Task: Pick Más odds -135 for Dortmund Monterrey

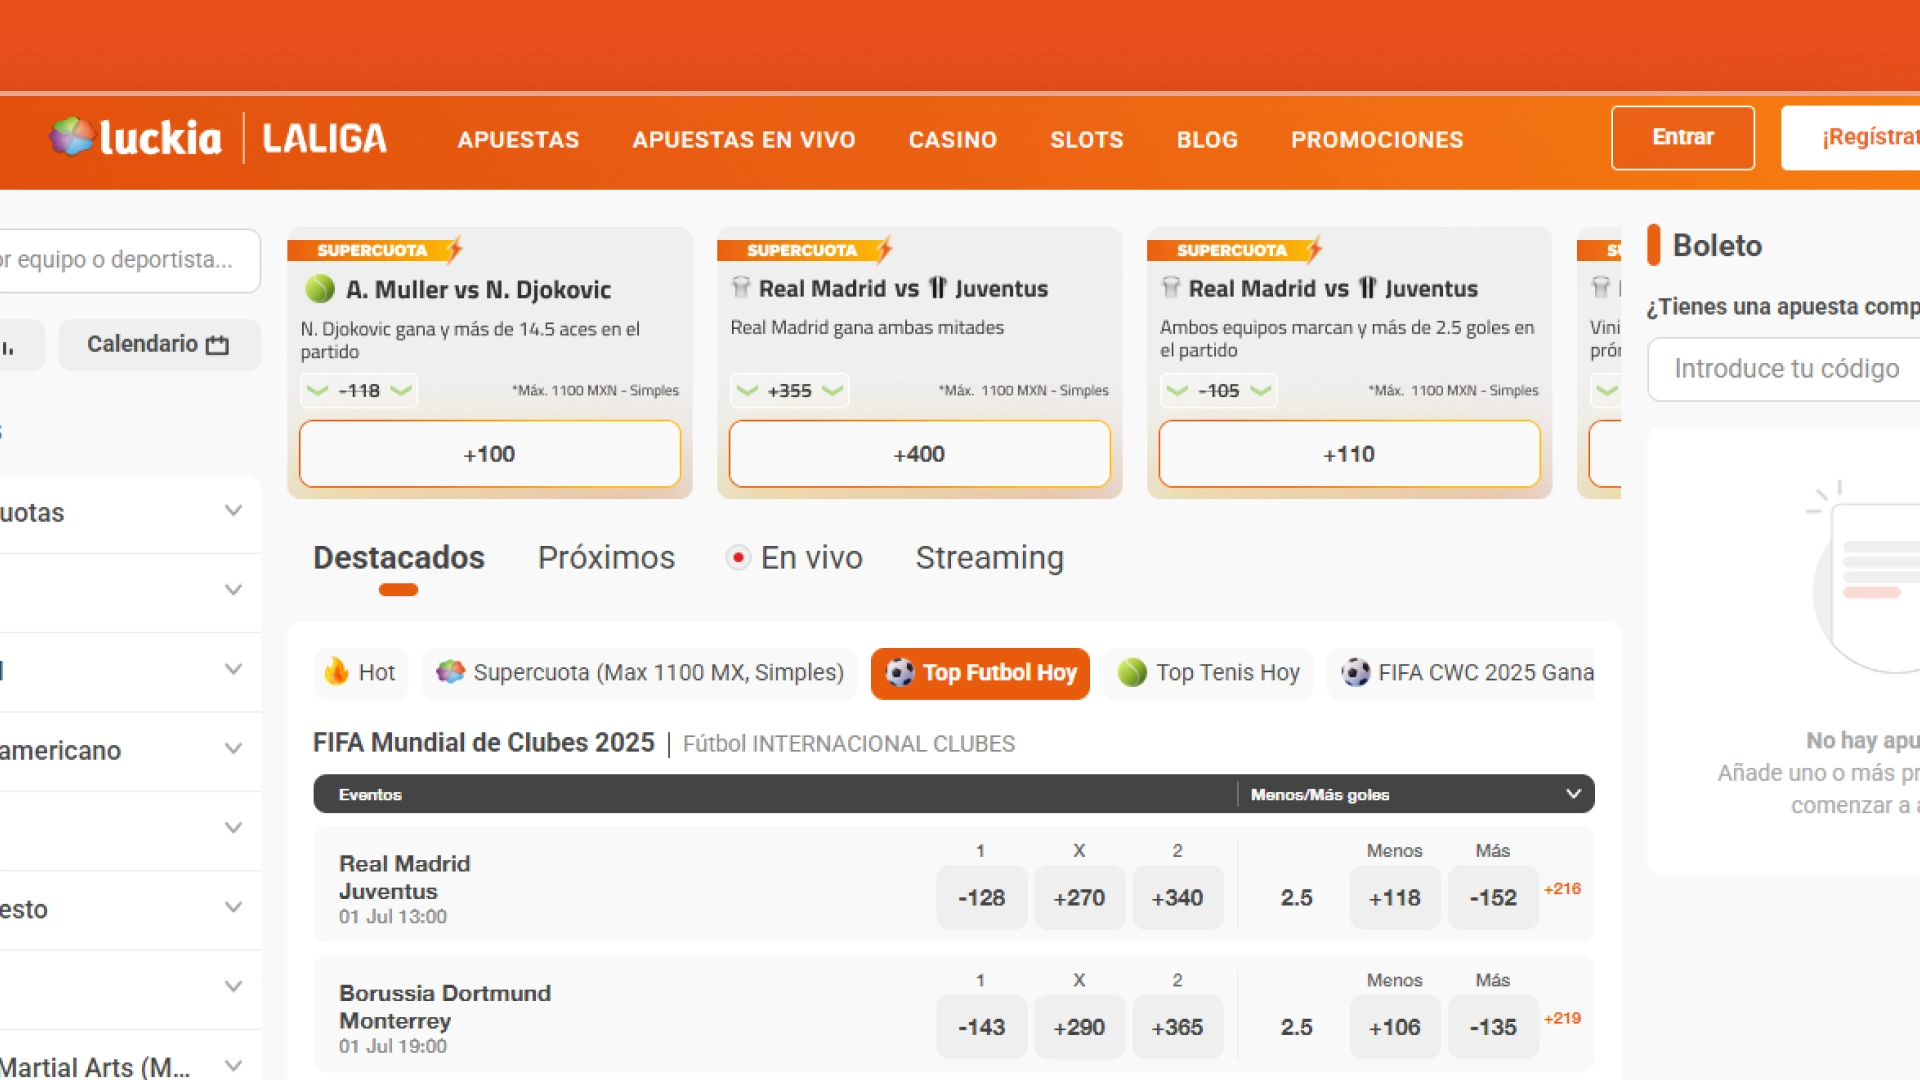Action: (x=1493, y=1027)
